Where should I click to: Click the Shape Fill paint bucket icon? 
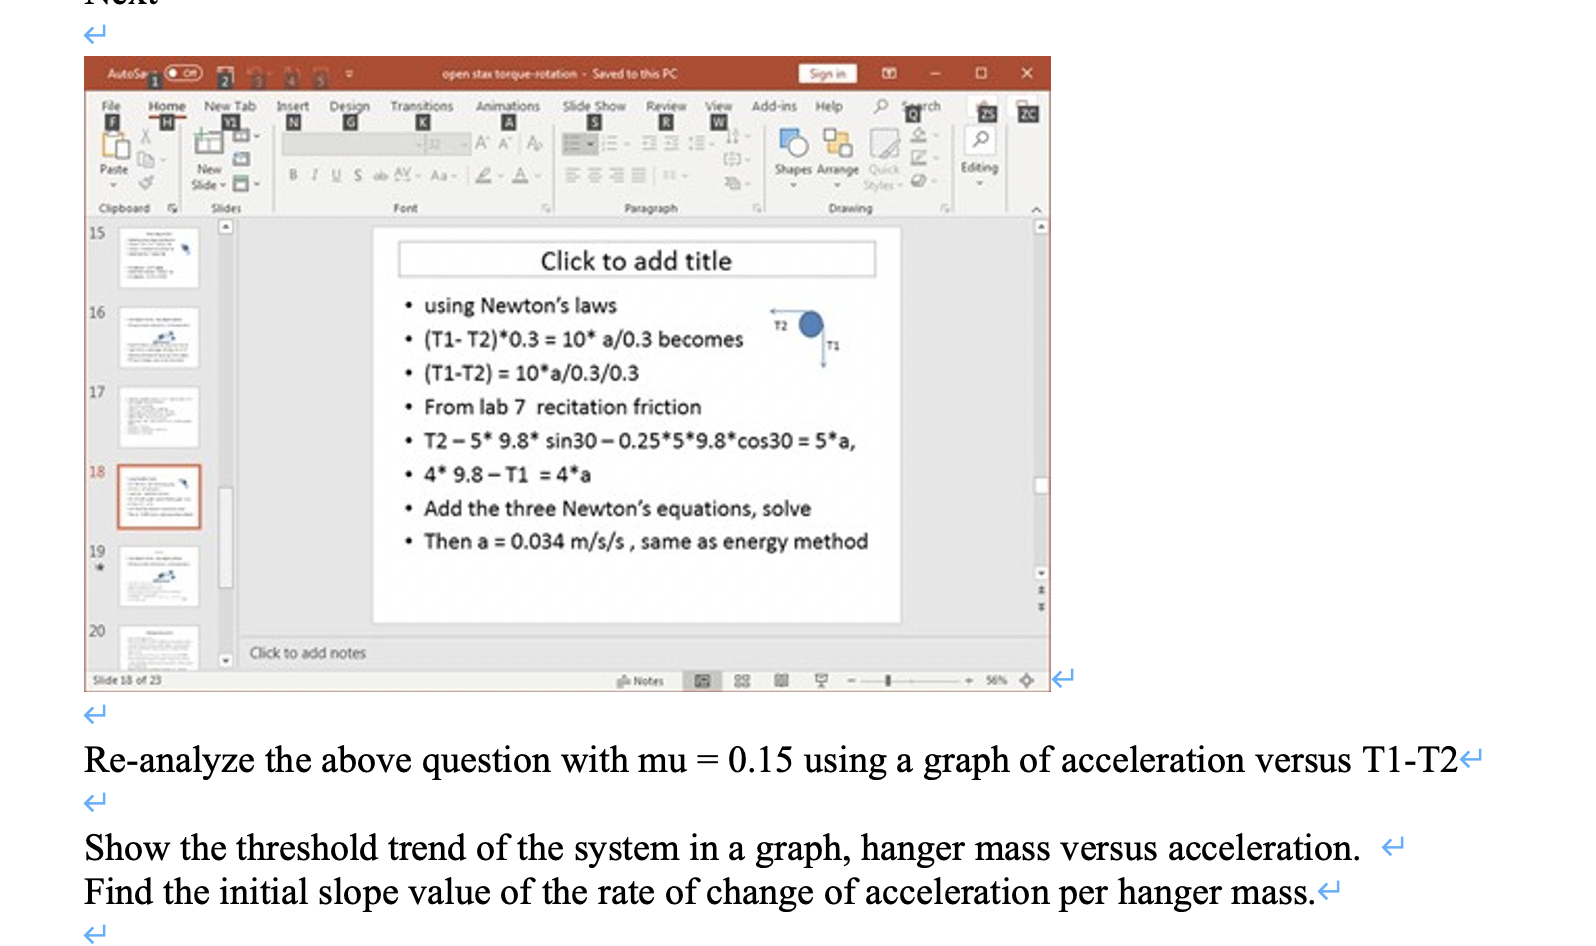coord(919,135)
